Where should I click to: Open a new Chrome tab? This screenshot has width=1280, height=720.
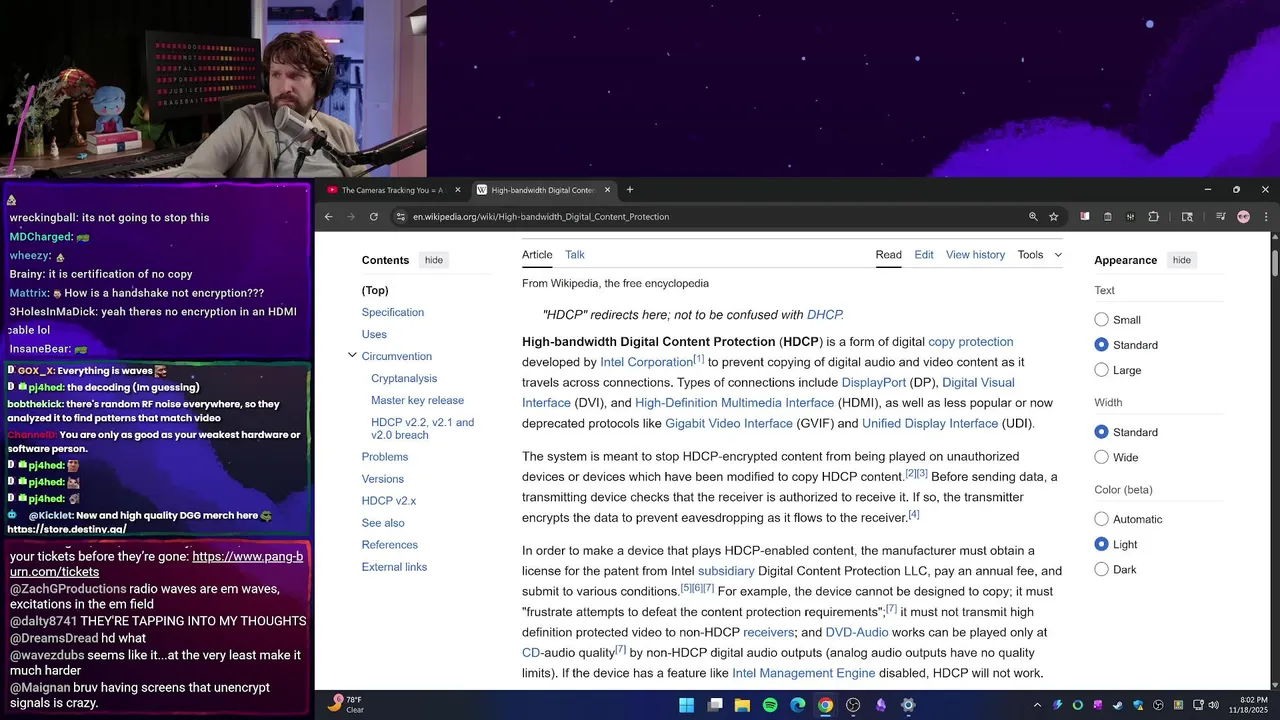click(x=630, y=190)
